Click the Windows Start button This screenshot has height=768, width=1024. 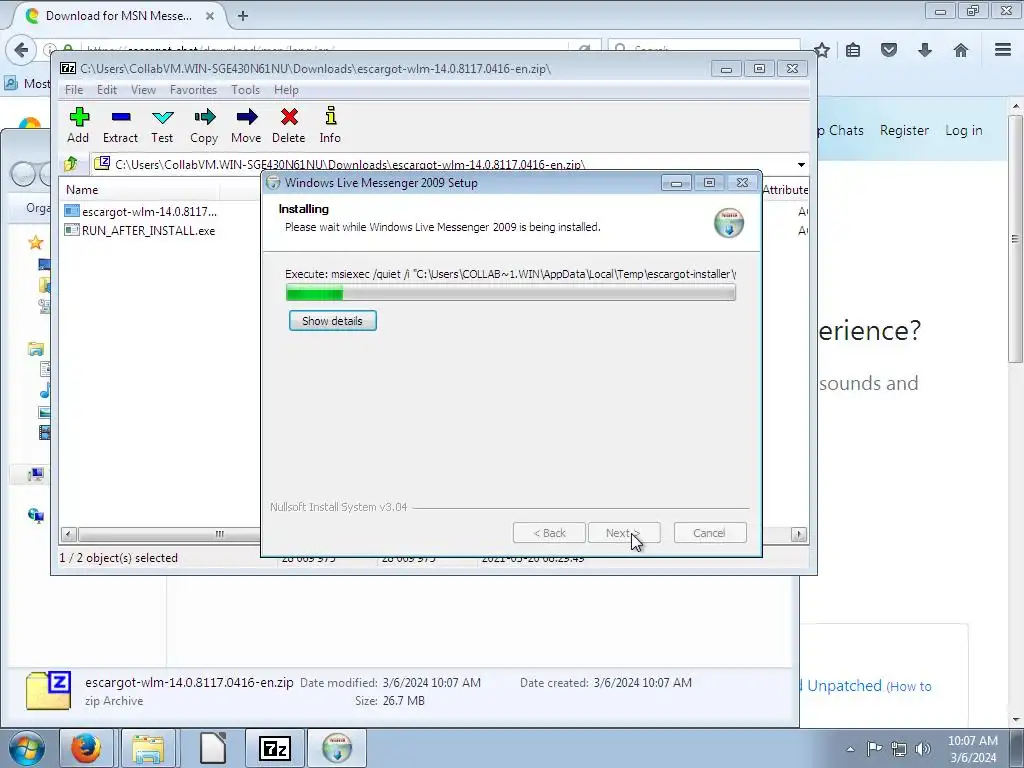click(x=27, y=748)
